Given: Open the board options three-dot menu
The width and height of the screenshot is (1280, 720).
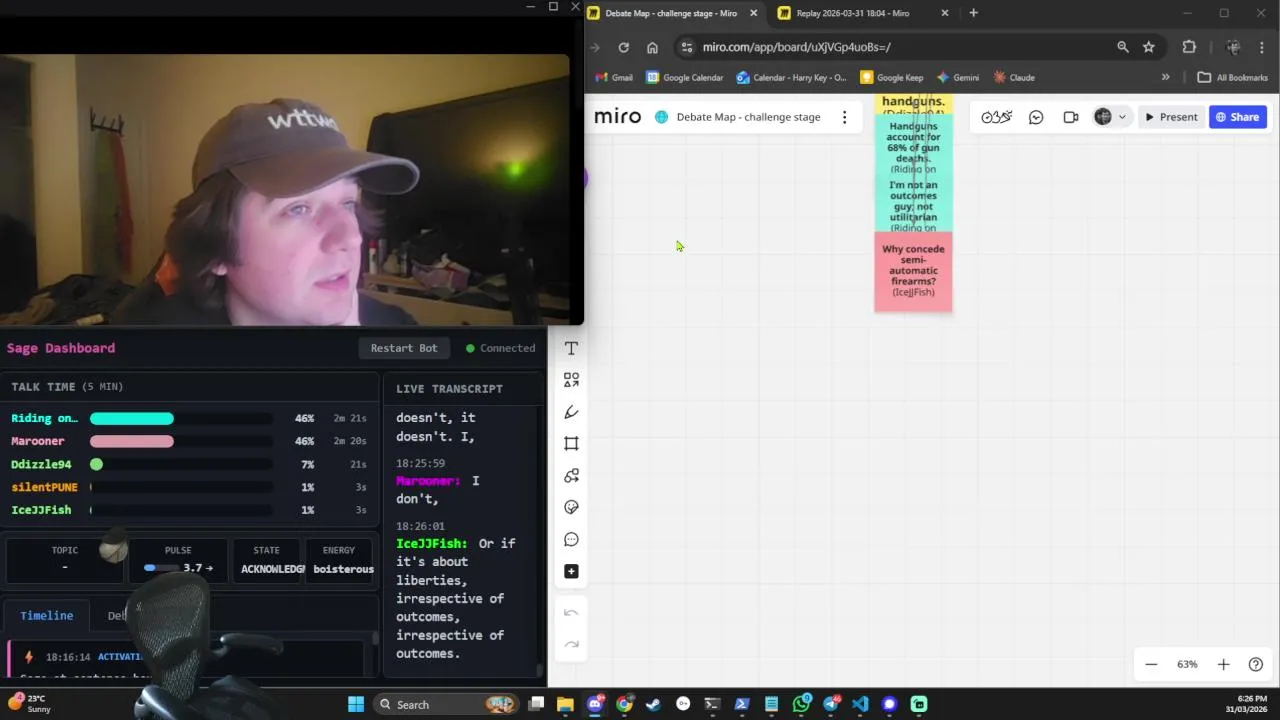Looking at the screenshot, I should click(x=844, y=117).
